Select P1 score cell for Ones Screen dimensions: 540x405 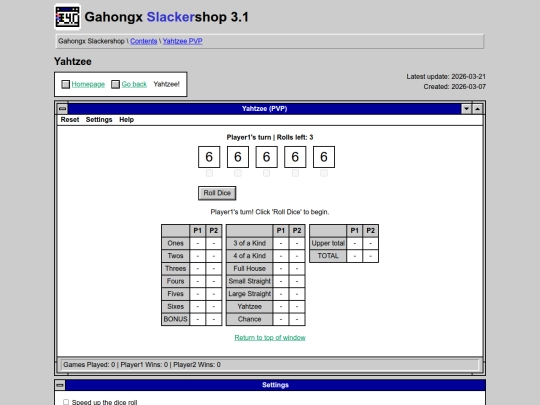tap(198, 243)
